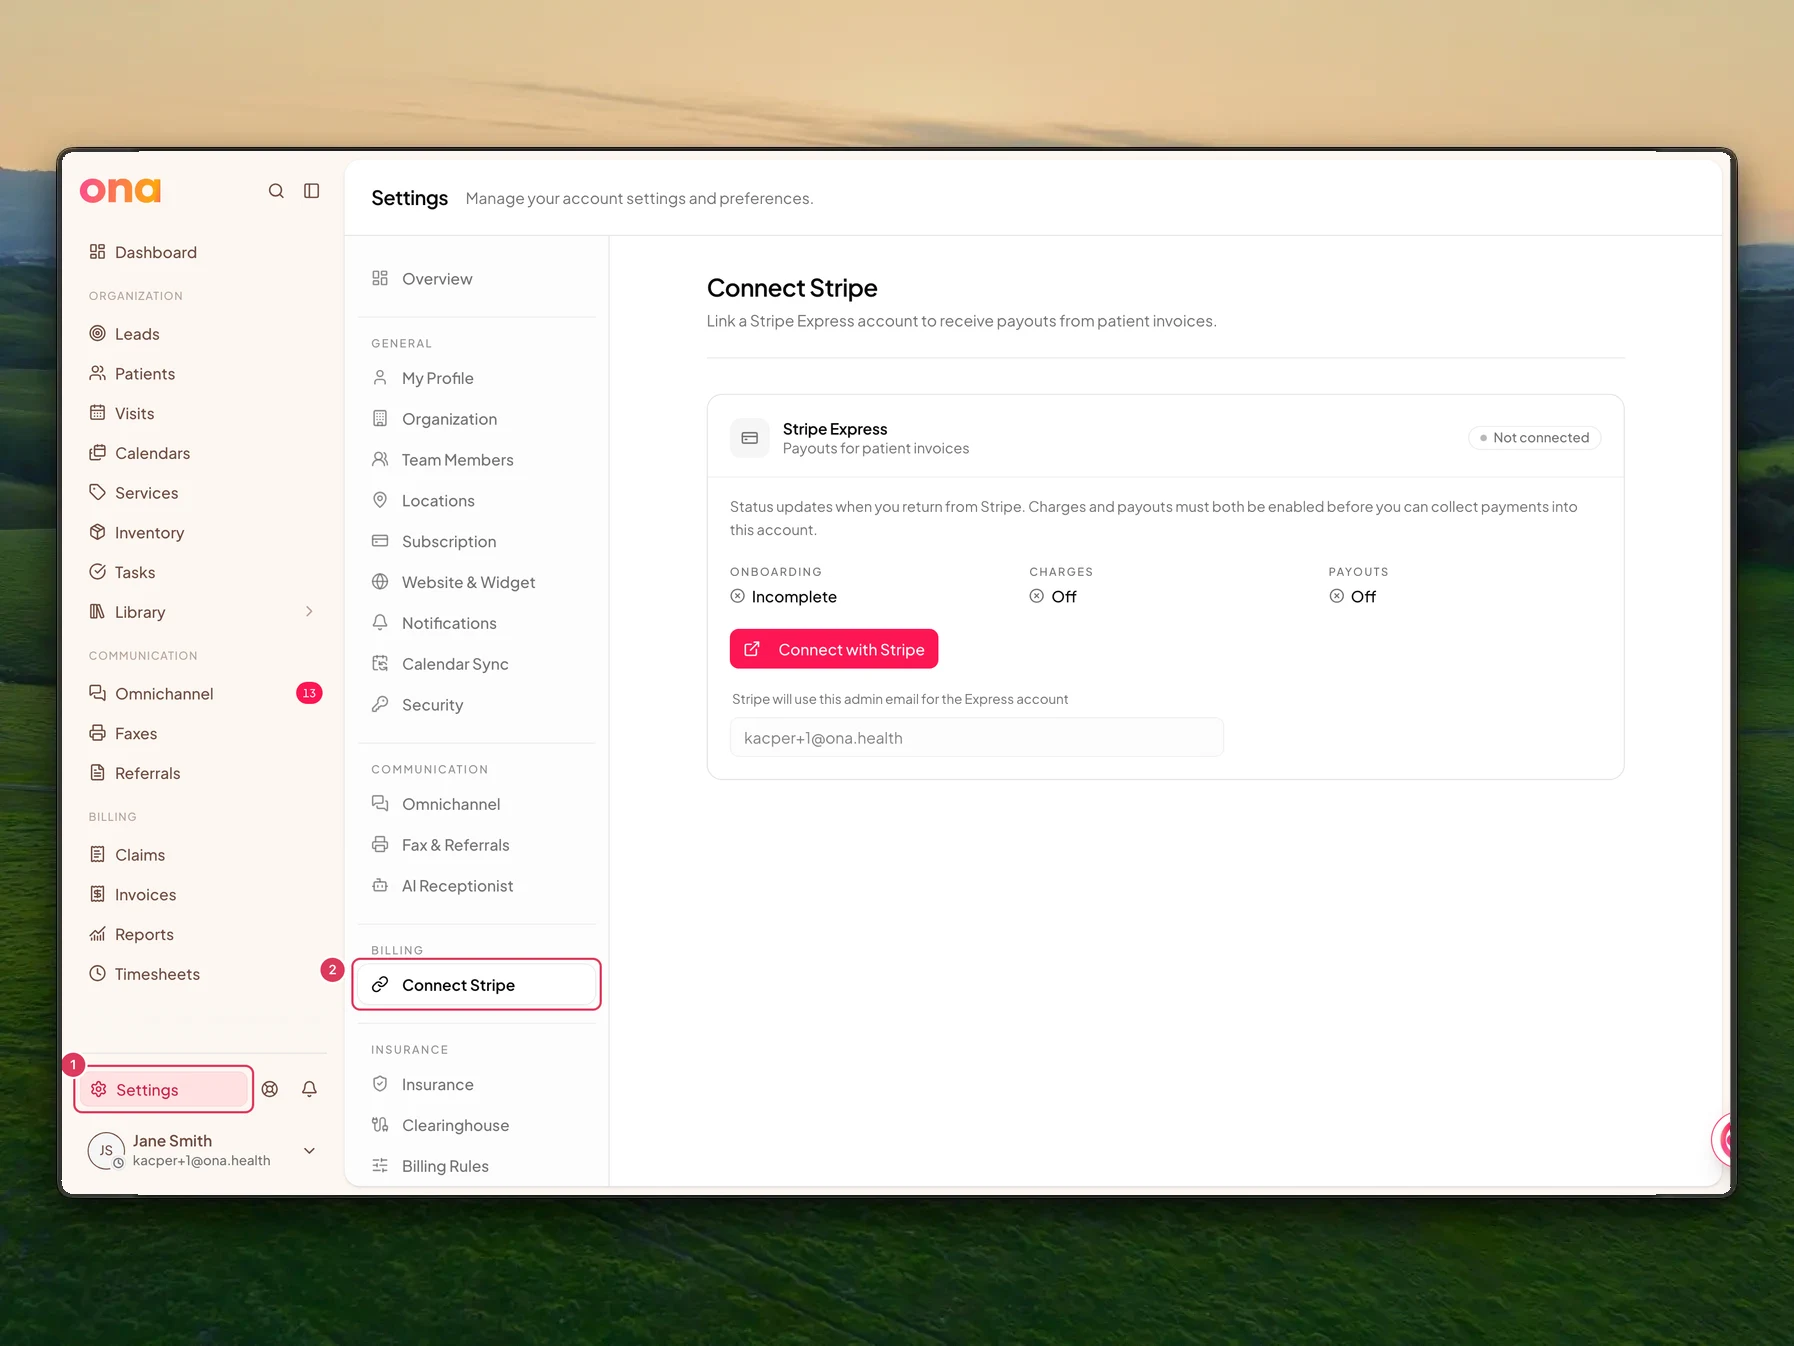Viewport: 1794px width, 1346px height.
Task: Click the Payouts Off status
Action: click(x=1352, y=597)
